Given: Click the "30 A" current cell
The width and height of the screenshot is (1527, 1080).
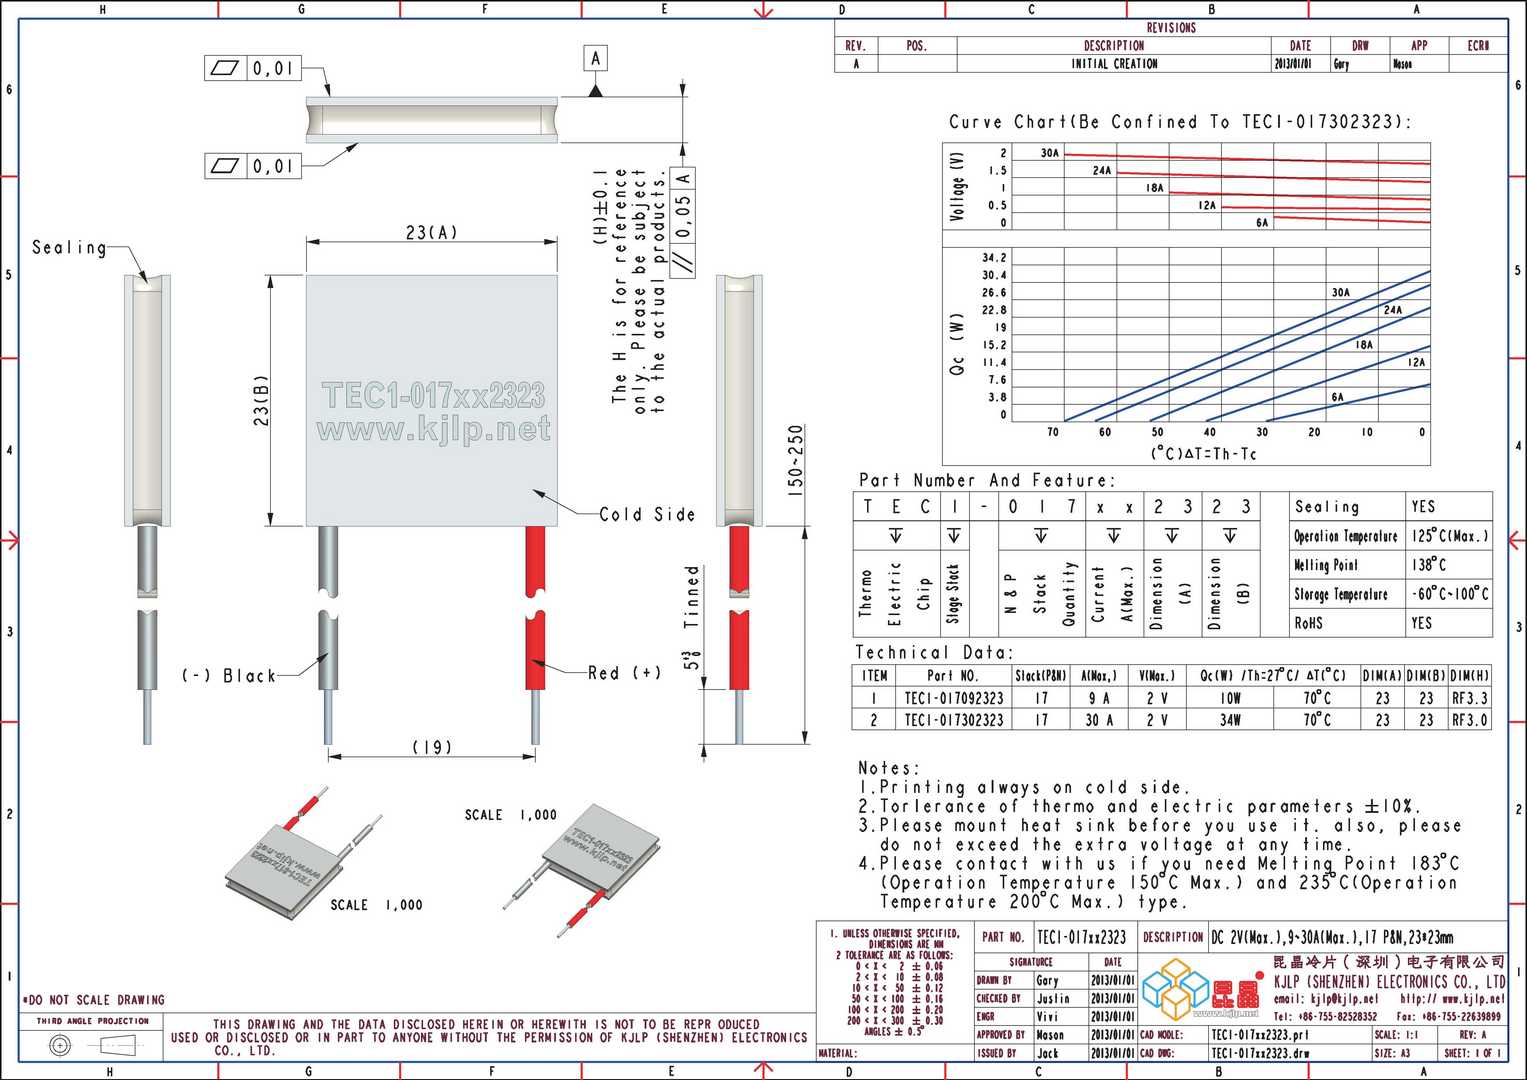Looking at the screenshot, I should (1099, 720).
